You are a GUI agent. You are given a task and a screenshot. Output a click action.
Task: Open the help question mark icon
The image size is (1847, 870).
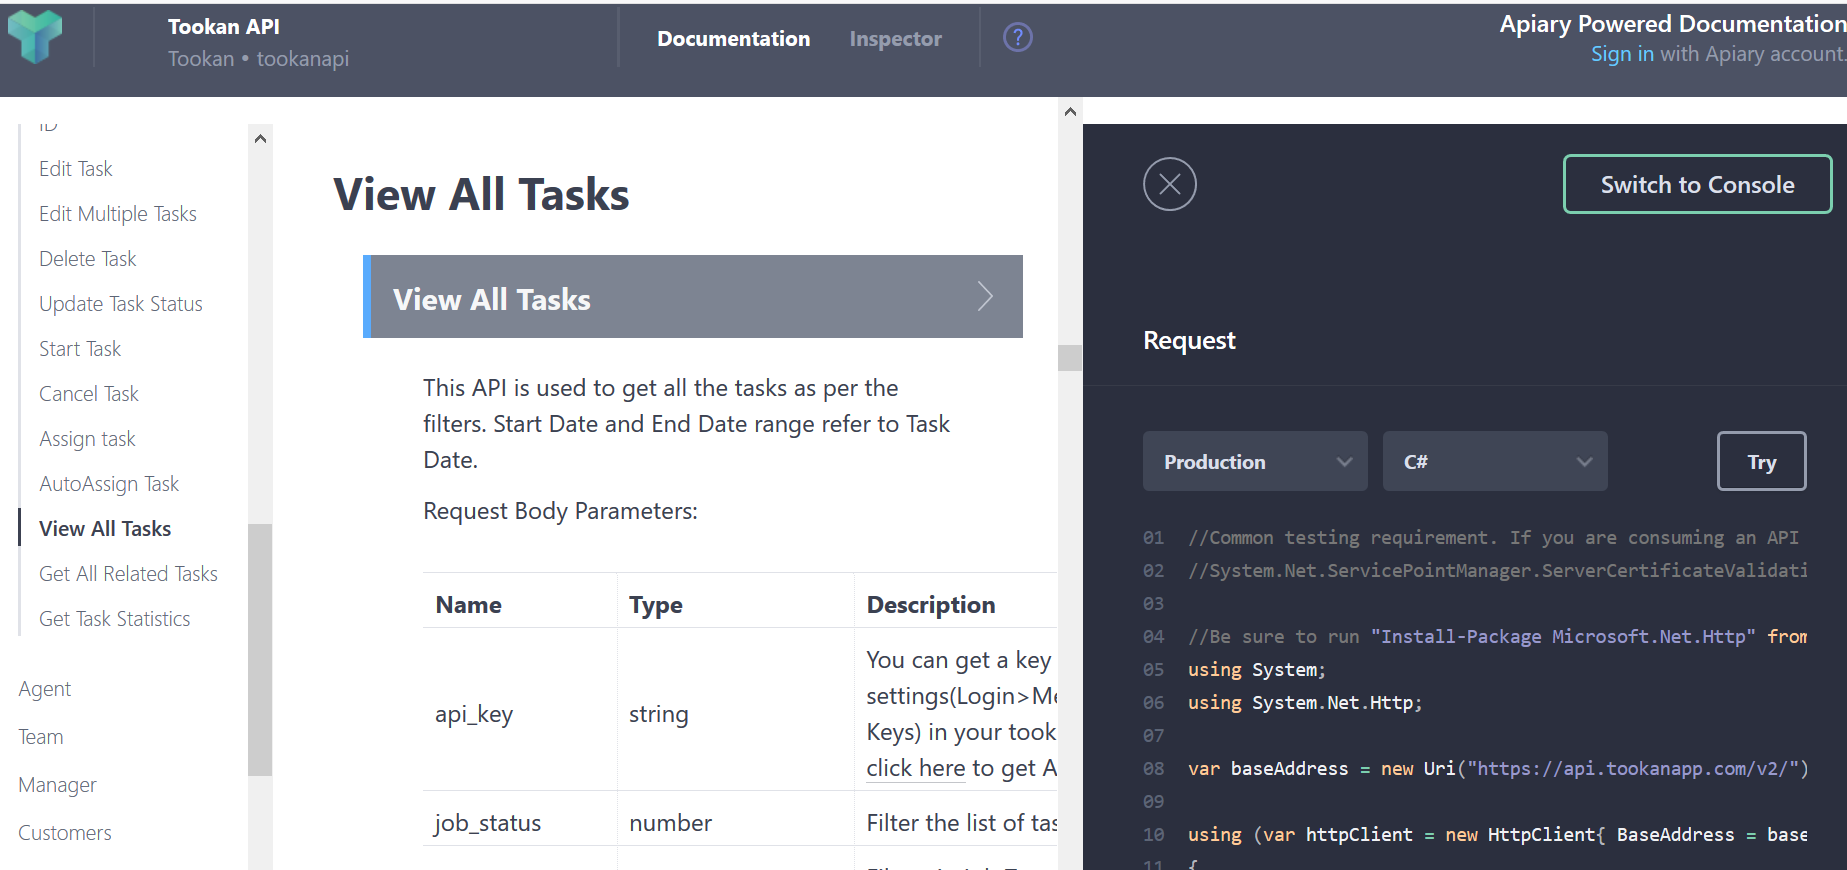tap(1018, 38)
